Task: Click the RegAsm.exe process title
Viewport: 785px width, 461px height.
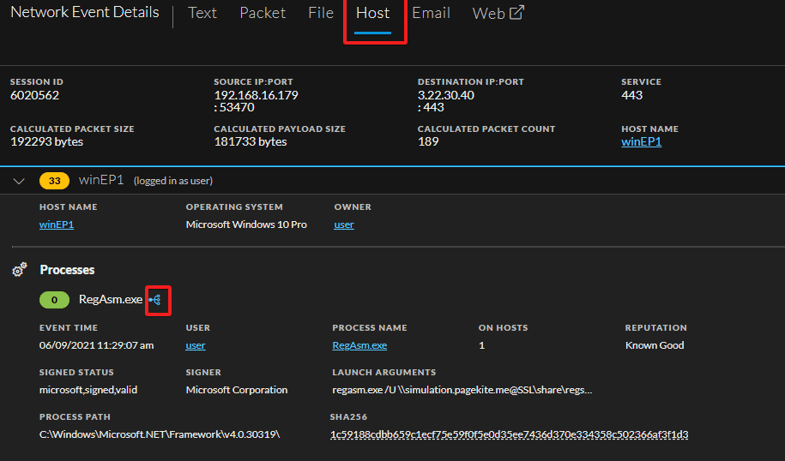Action: coord(110,299)
